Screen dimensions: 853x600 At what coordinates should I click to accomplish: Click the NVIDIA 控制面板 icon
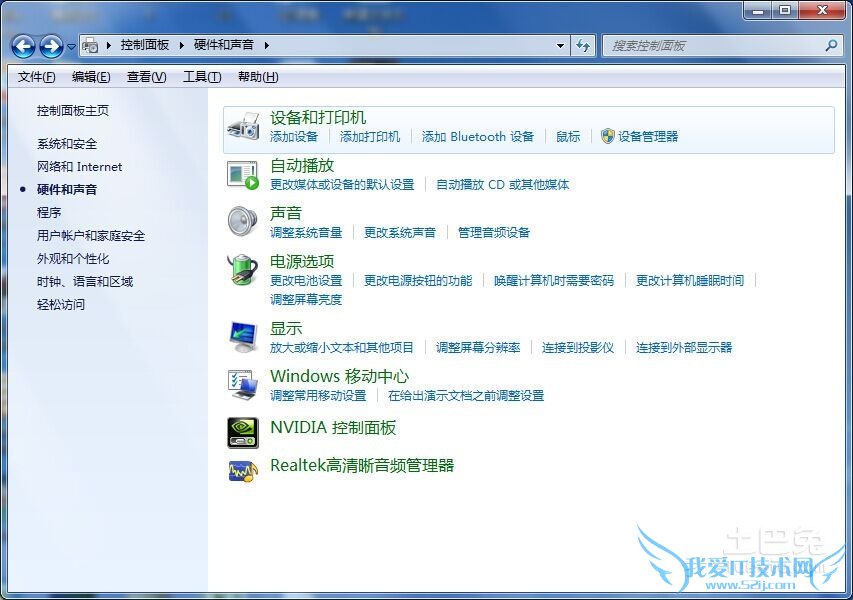pyautogui.click(x=243, y=432)
